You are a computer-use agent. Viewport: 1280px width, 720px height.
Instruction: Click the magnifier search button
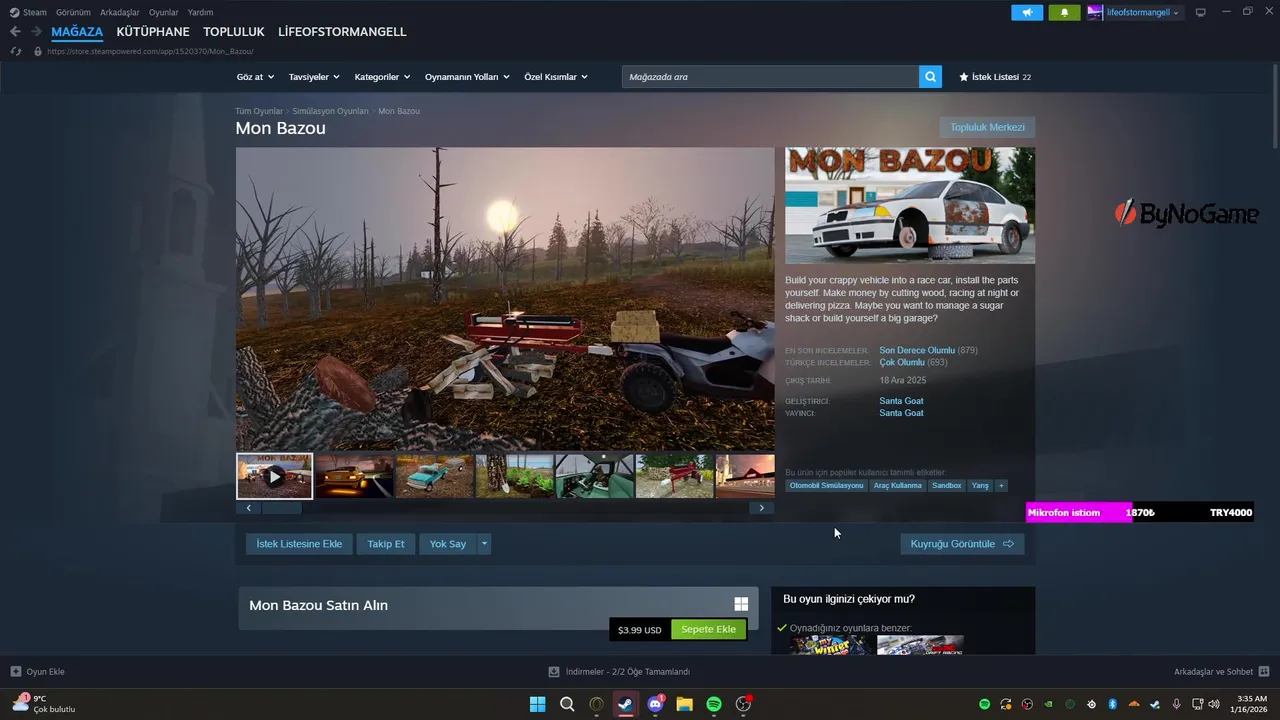(930, 77)
